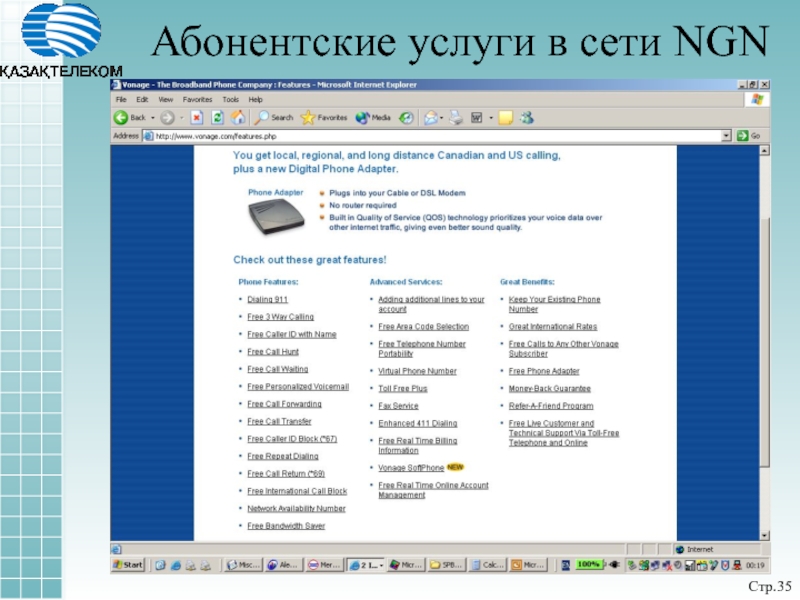Print the page with printer icon
Screen dimensions: 800x600
click(x=456, y=118)
